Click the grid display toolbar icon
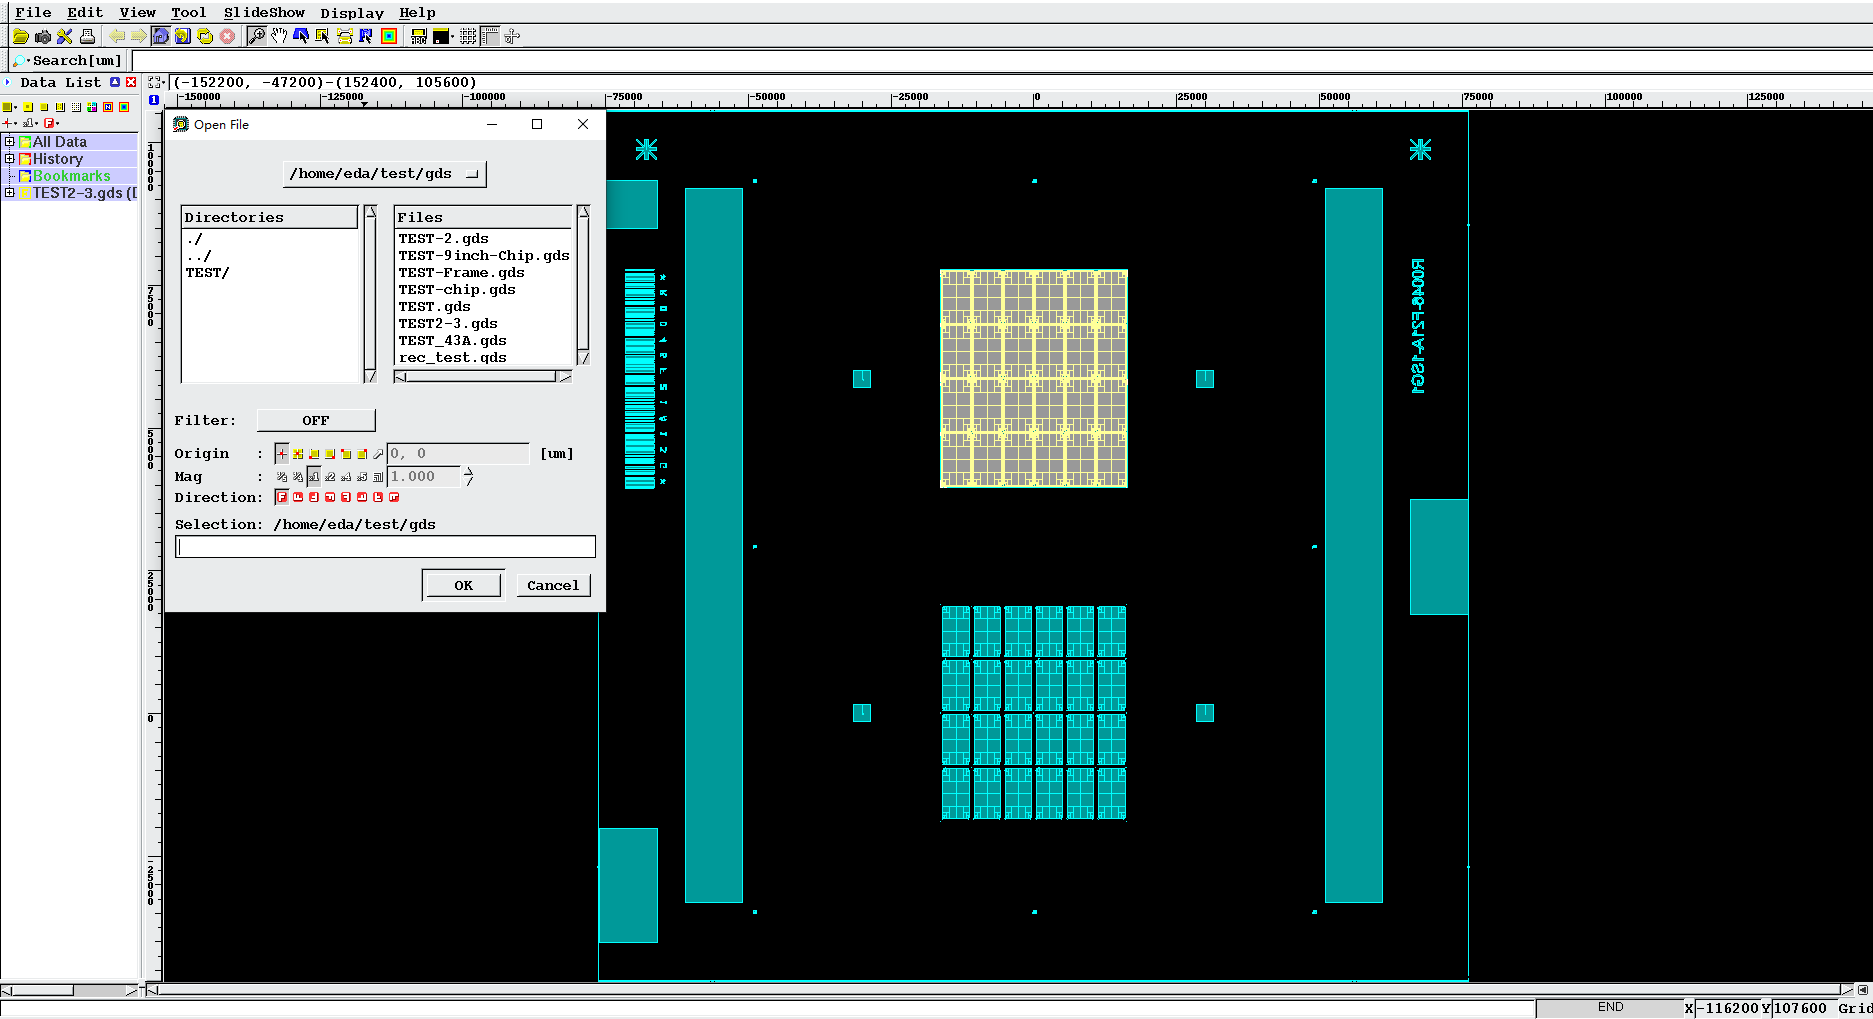 468,36
